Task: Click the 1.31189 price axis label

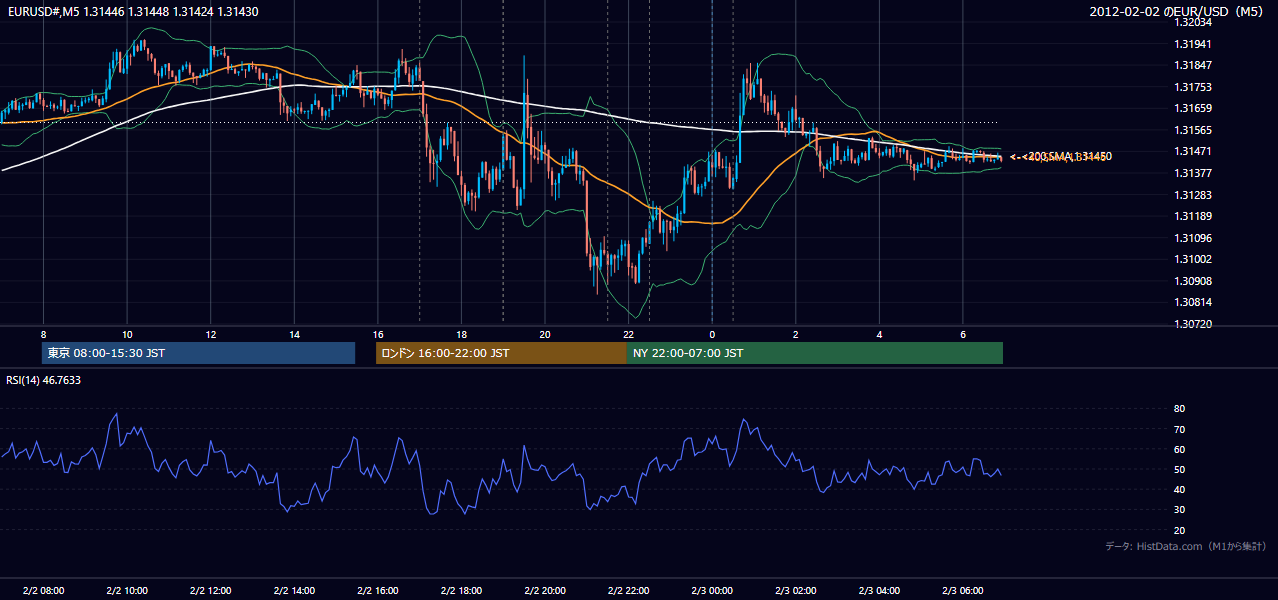Action: 1194,216
